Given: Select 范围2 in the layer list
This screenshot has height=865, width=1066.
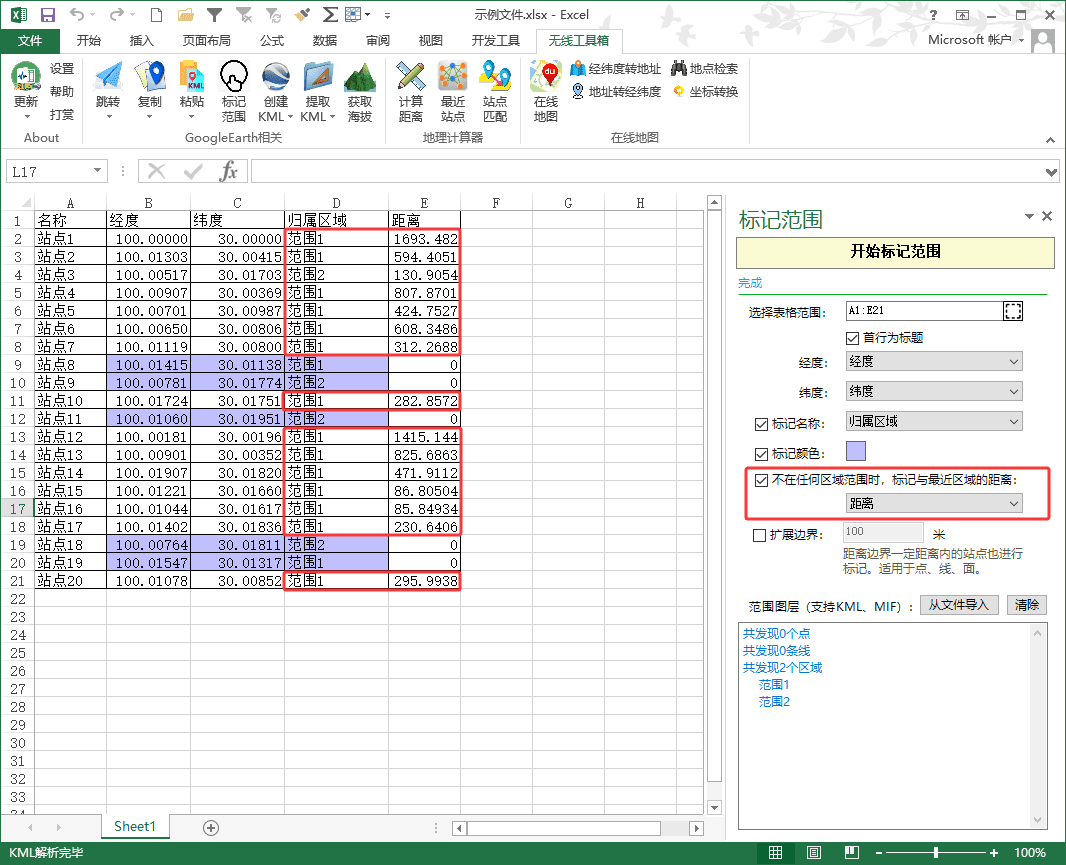Looking at the screenshot, I should point(774,702).
